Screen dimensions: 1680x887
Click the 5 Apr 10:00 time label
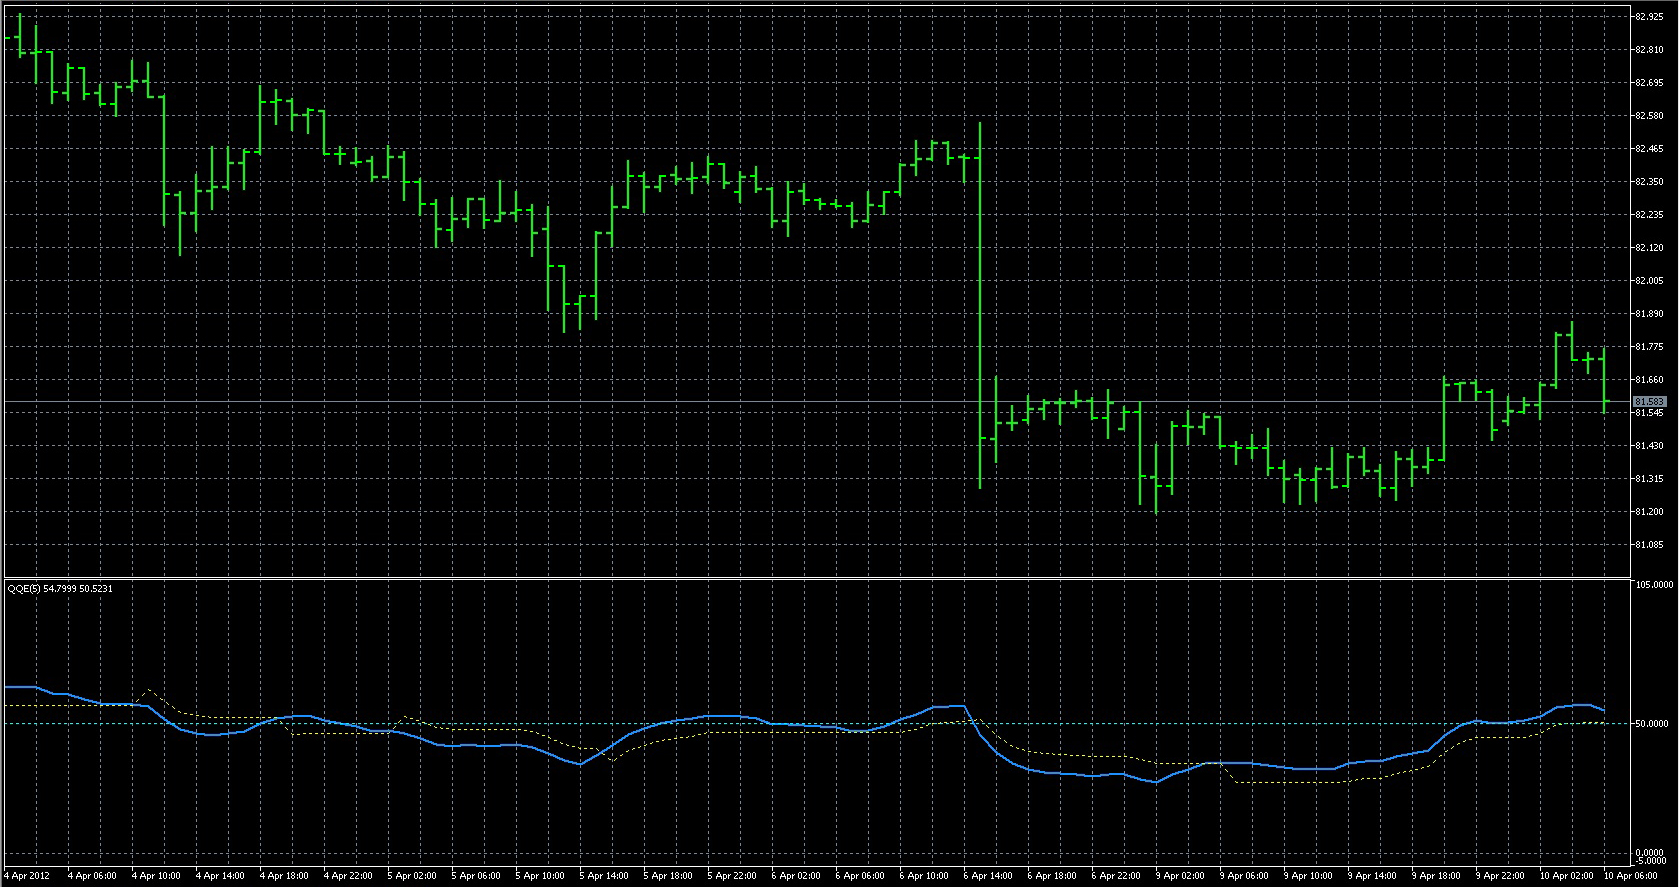tap(540, 876)
